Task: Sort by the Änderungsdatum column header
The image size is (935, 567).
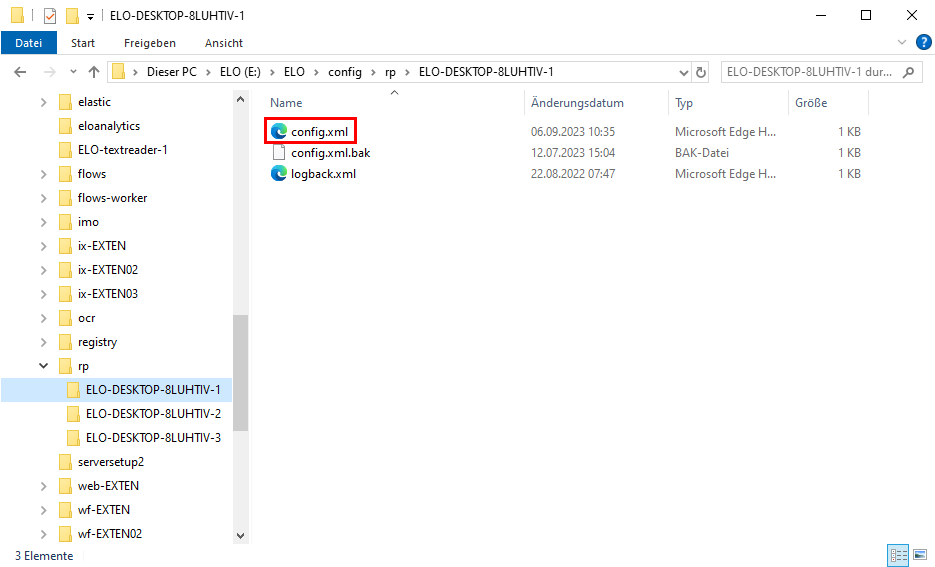Action: pyautogui.click(x=577, y=103)
